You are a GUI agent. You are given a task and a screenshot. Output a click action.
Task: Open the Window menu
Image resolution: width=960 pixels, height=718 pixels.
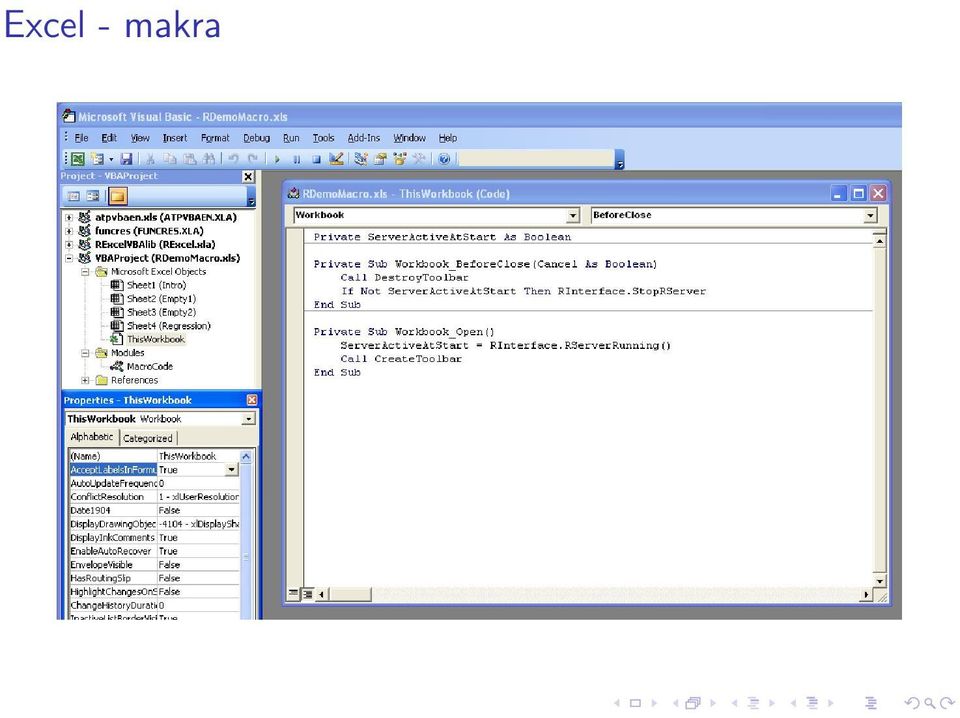click(x=410, y=138)
